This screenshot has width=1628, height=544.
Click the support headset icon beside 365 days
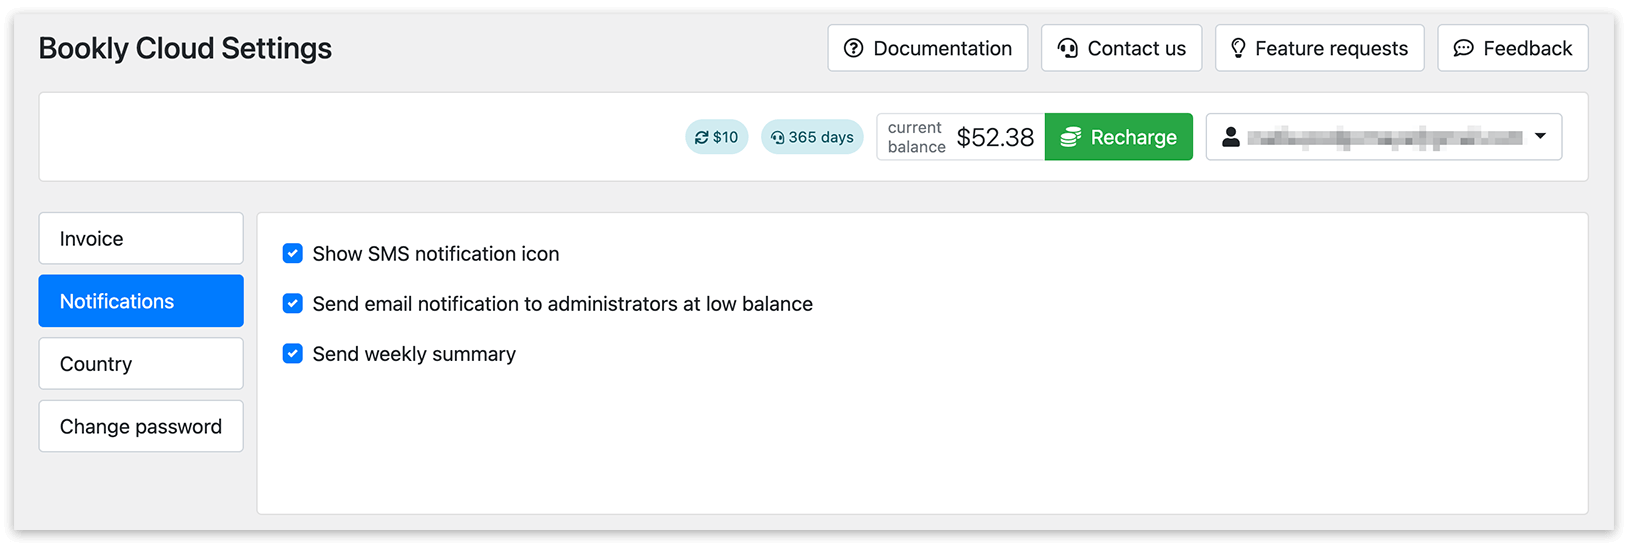coord(777,137)
